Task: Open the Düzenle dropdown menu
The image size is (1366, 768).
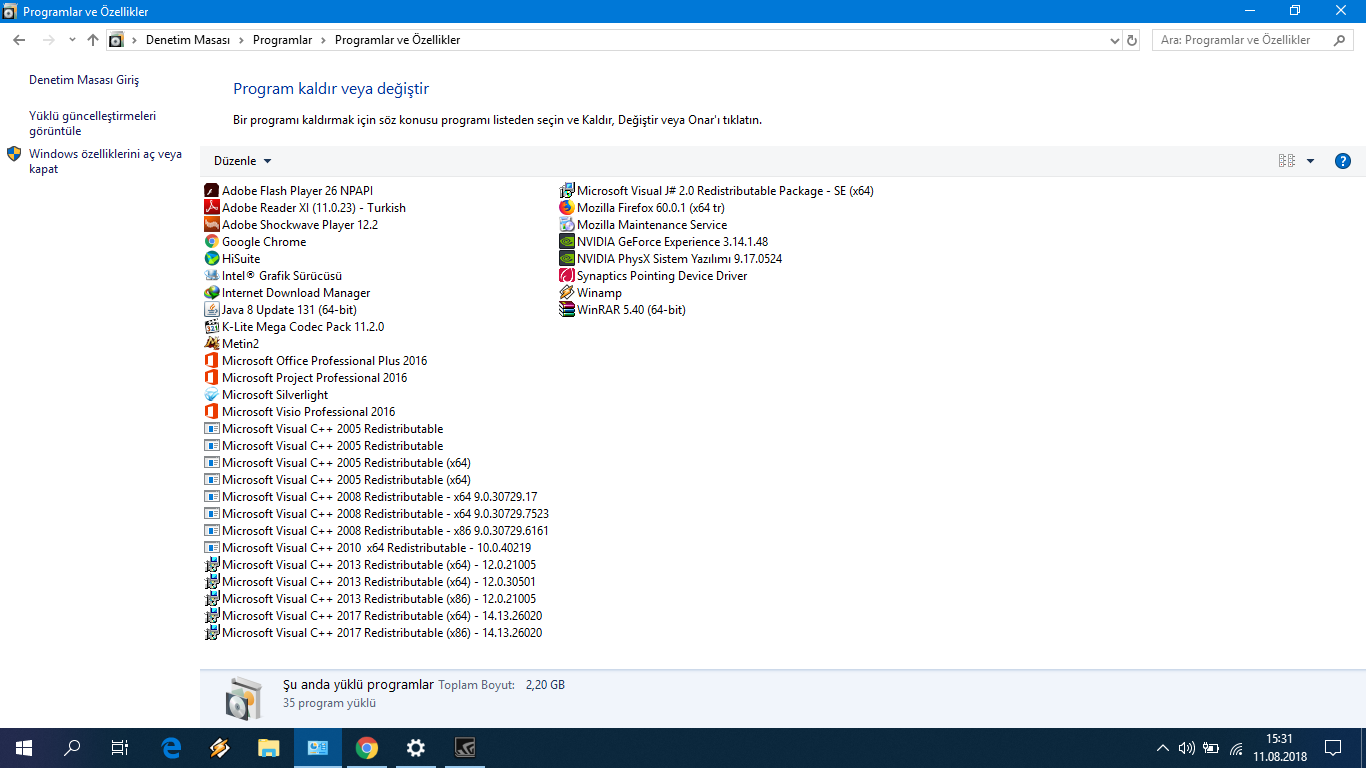Action: point(242,161)
